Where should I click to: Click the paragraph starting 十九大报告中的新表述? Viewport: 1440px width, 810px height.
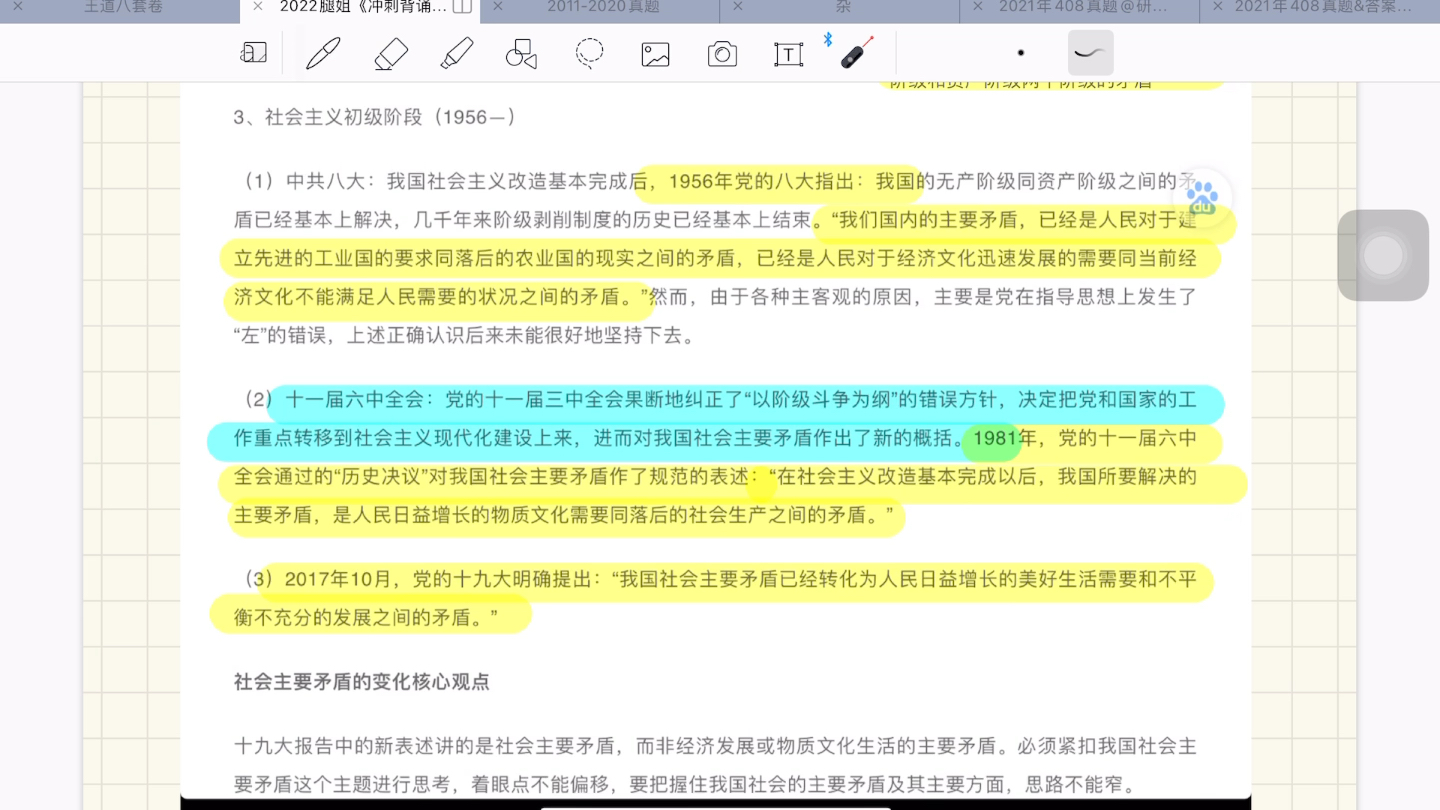click(715, 765)
